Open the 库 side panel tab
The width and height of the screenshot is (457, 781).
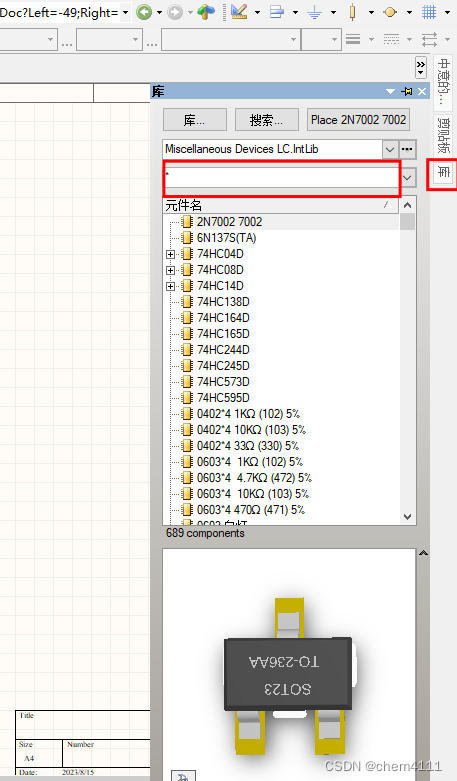443,173
